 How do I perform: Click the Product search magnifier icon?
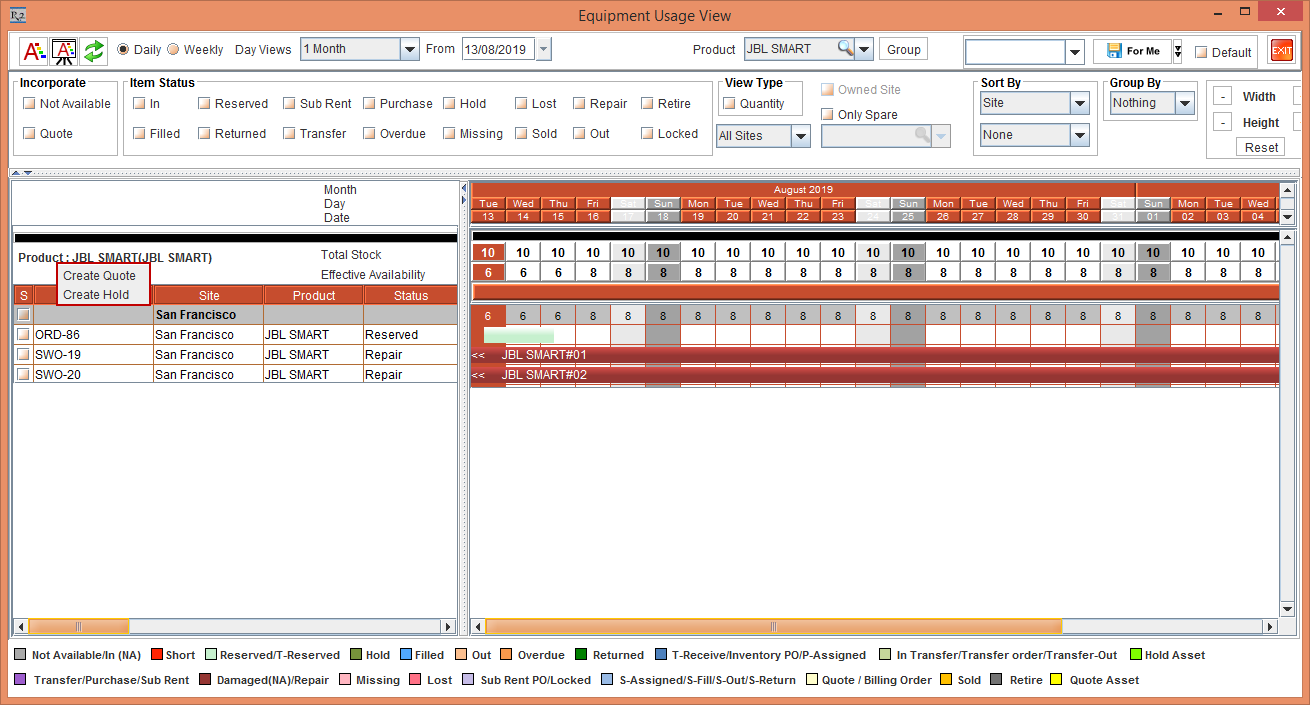coord(845,49)
